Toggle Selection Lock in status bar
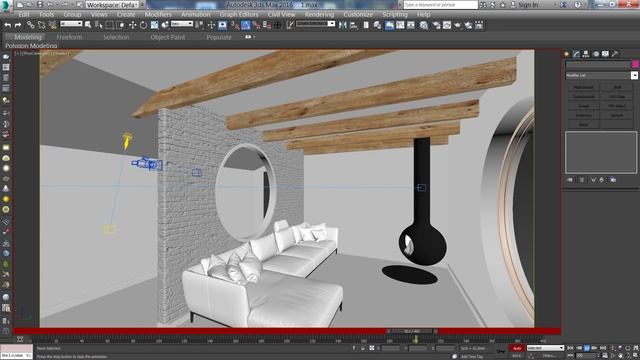This screenshot has width=640, height=360. coord(363,348)
